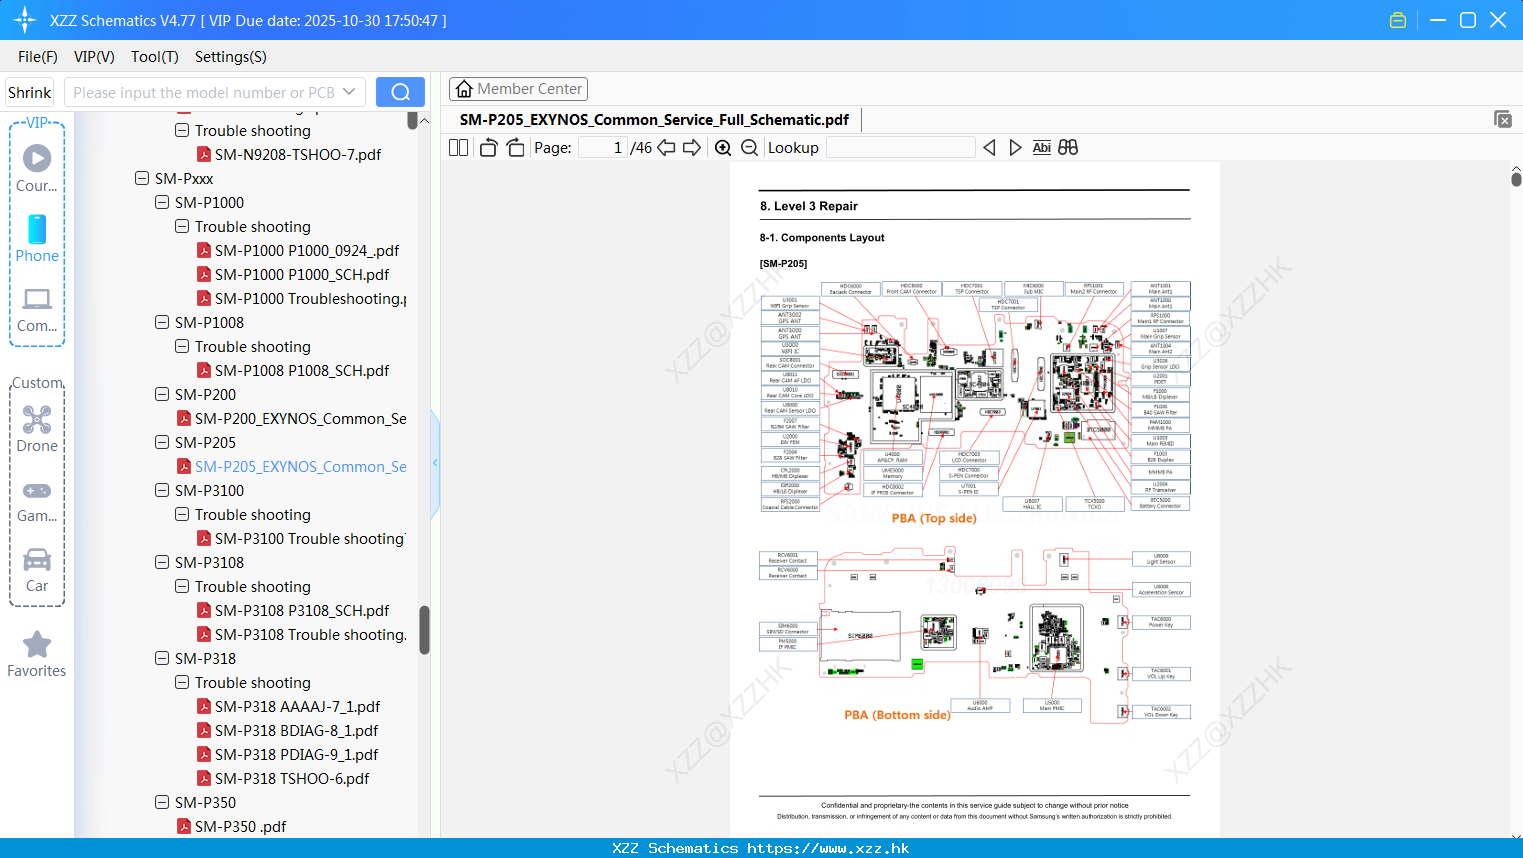Collapse the SM-P3108 node
Viewport: 1523px width, 858px height.
[x=162, y=562]
